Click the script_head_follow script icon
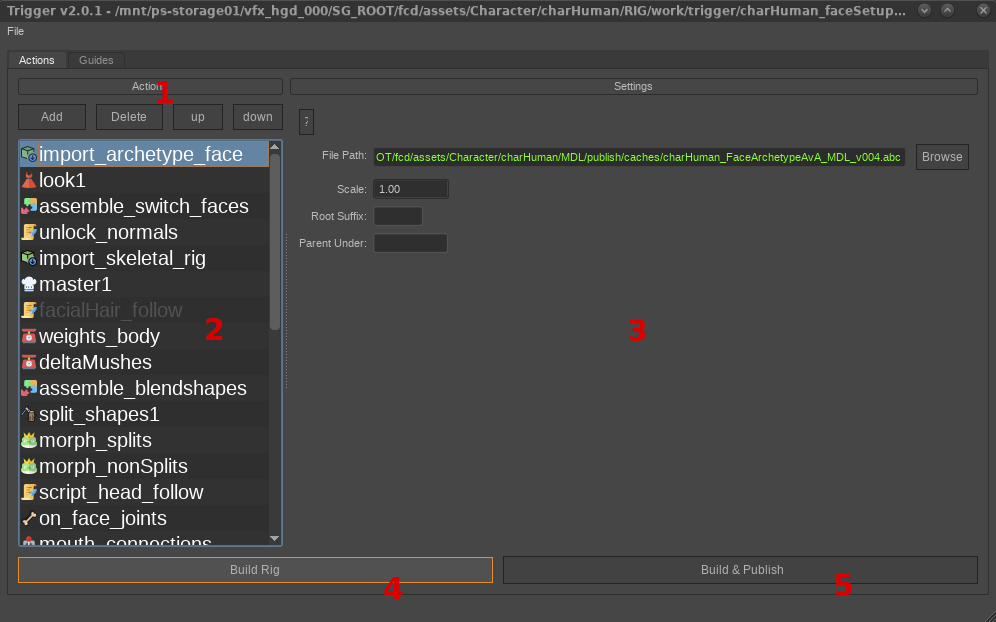The height and width of the screenshot is (622, 996). click(29, 492)
